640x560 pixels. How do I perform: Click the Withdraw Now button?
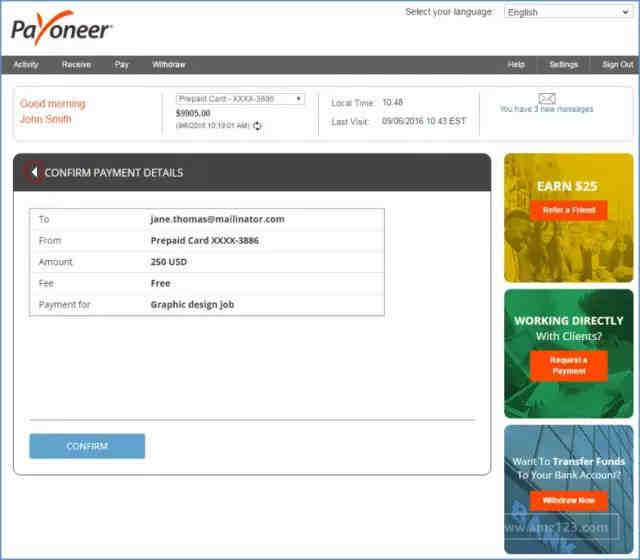point(569,500)
